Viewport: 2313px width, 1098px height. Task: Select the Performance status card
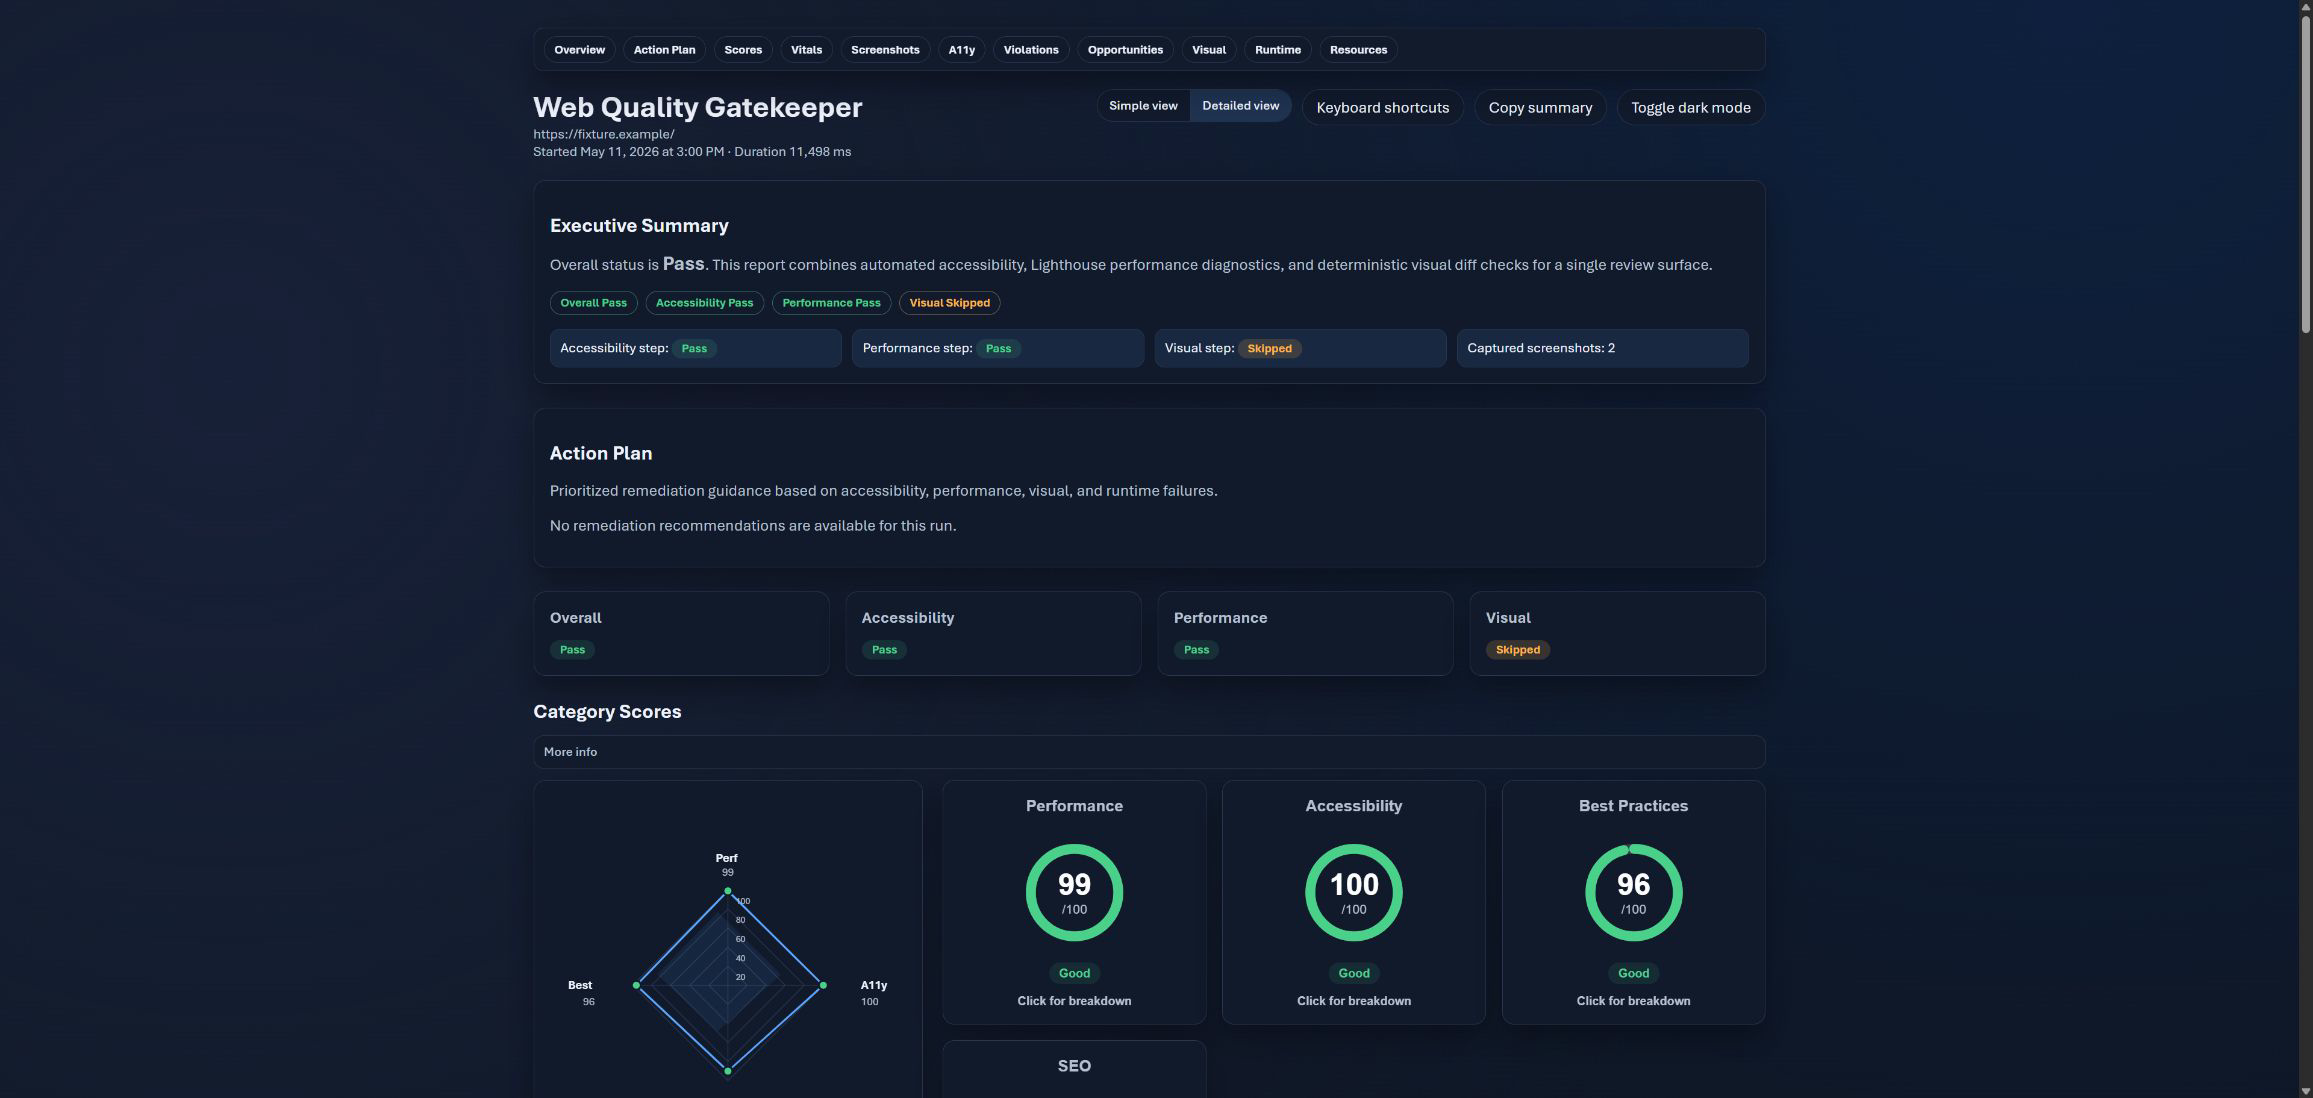click(1305, 633)
